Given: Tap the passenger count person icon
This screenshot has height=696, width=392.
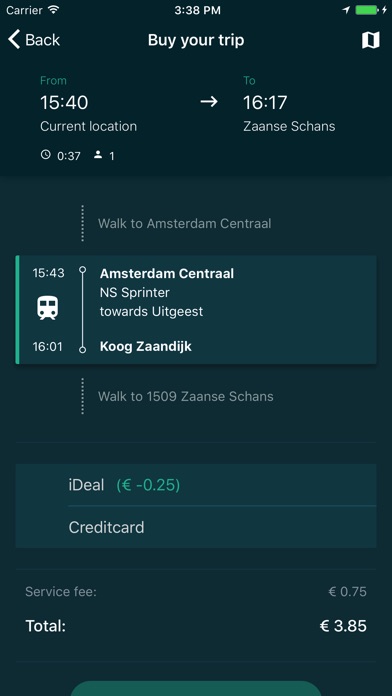Looking at the screenshot, I should click(x=98, y=155).
